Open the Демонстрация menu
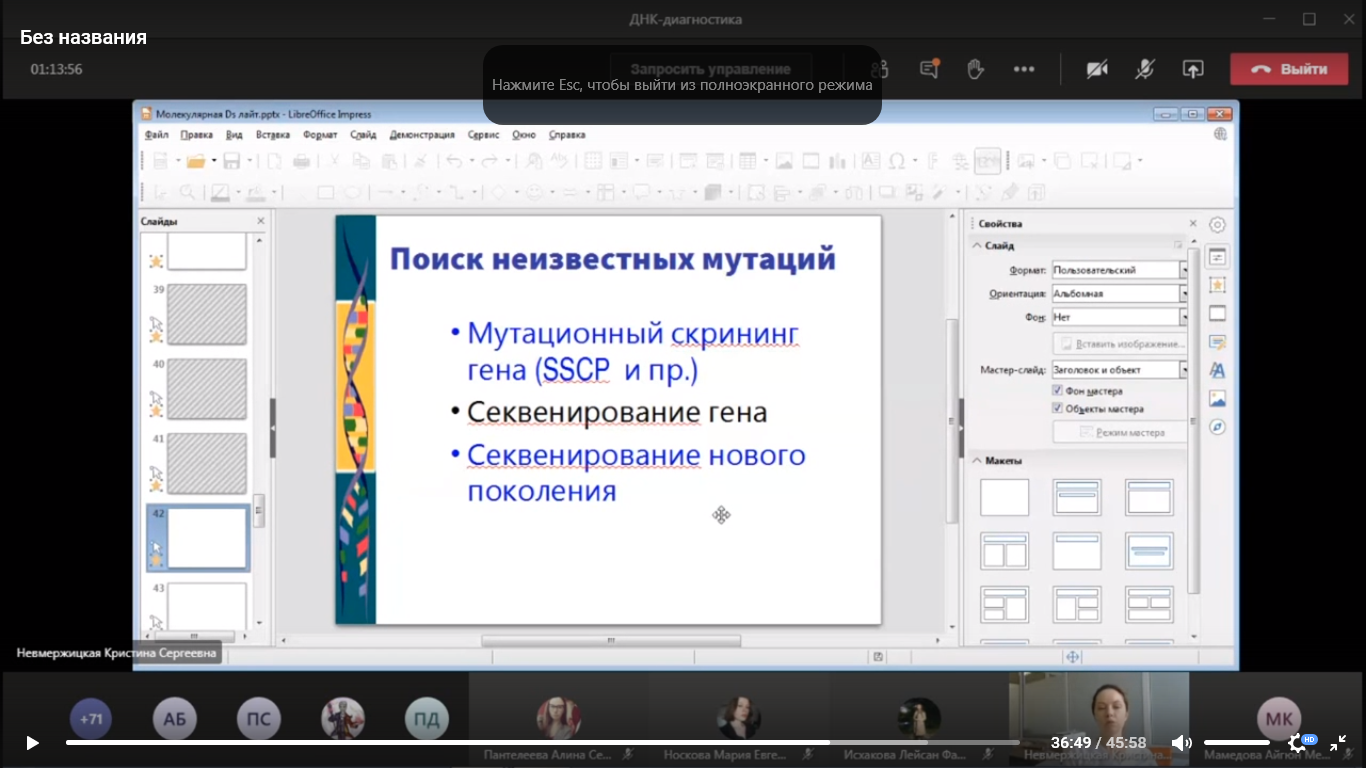This screenshot has width=1366, height=768. [422, 134]
